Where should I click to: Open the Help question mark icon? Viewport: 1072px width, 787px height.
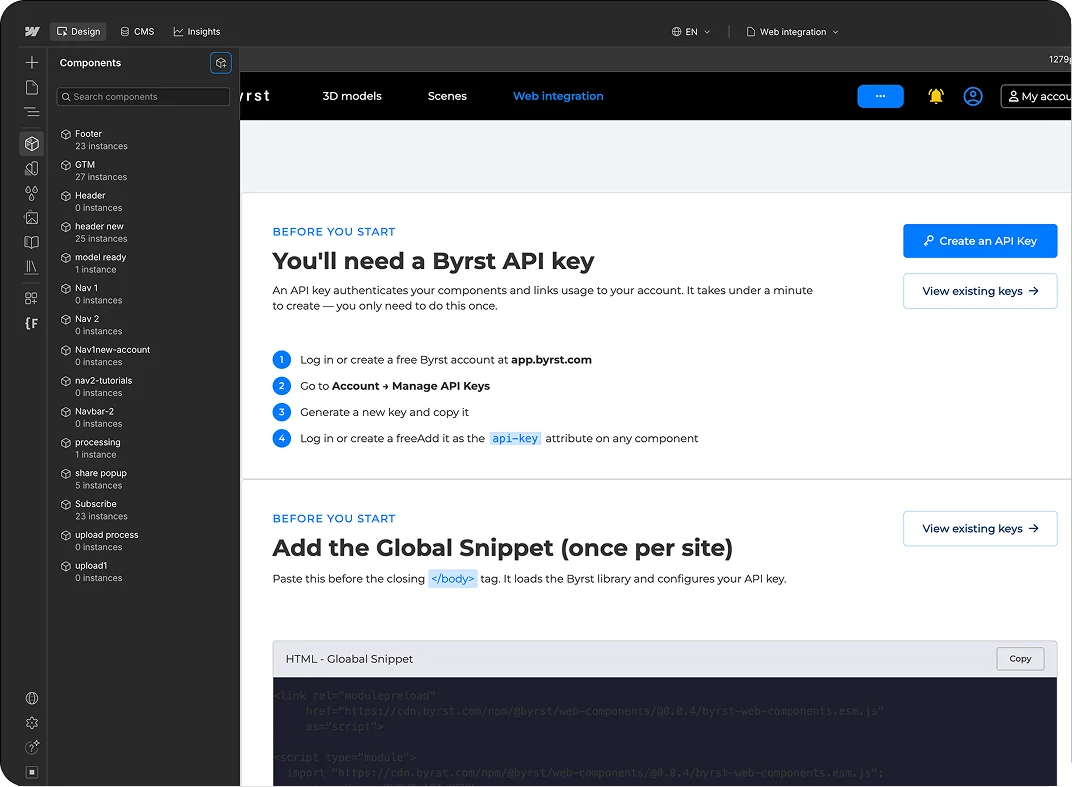(x=31, y=747)
